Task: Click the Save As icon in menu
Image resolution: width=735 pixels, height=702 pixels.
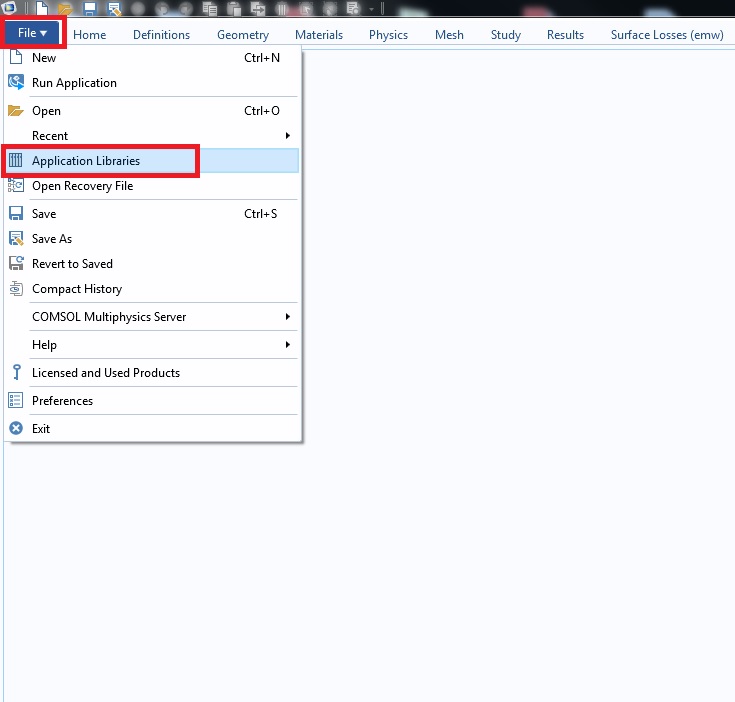Action: (16, 239)
